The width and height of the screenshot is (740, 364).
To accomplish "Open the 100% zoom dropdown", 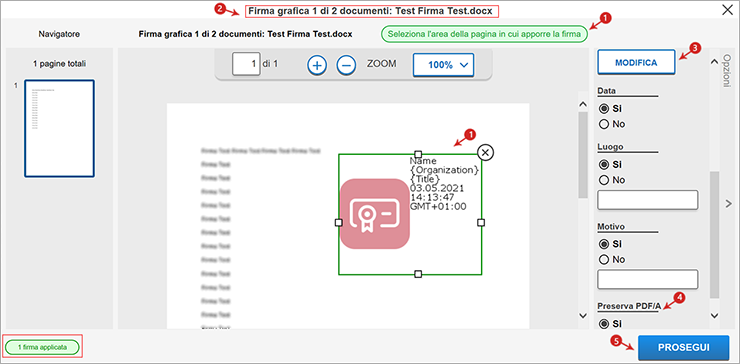I will click(x=443, y=65).
